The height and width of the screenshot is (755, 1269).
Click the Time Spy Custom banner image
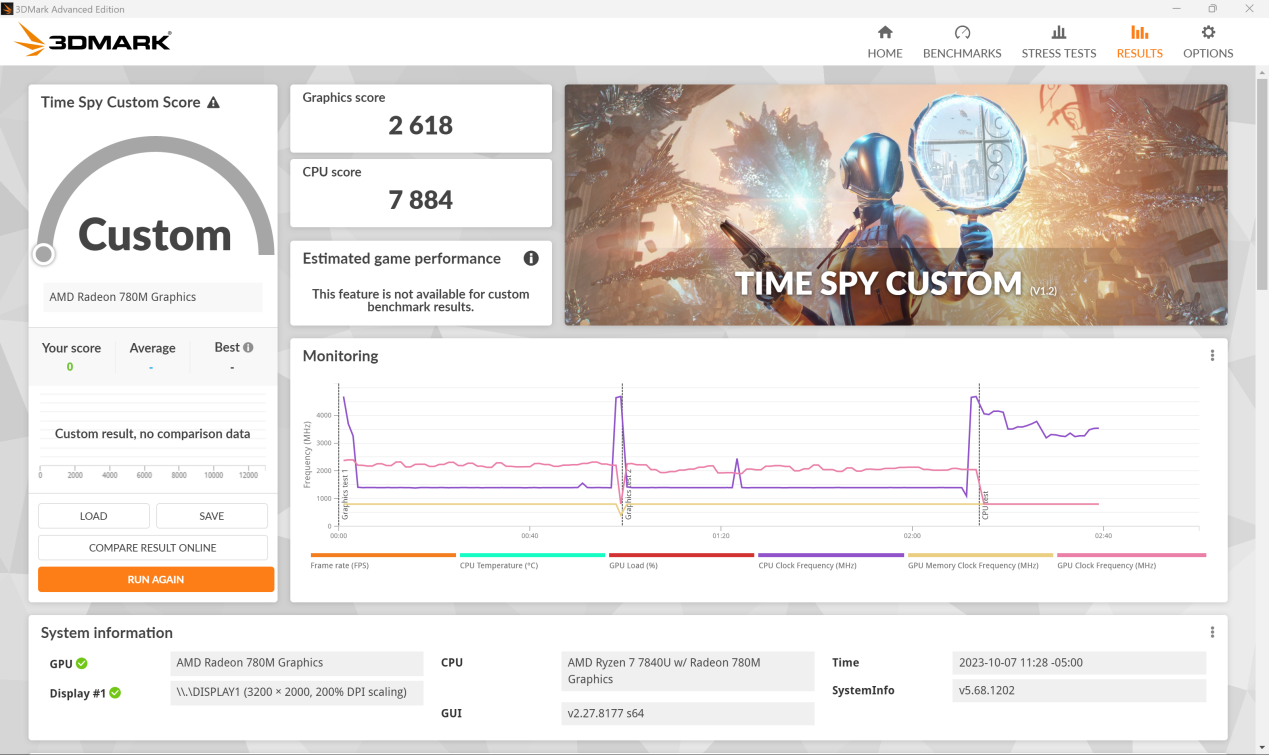(895, 205)
